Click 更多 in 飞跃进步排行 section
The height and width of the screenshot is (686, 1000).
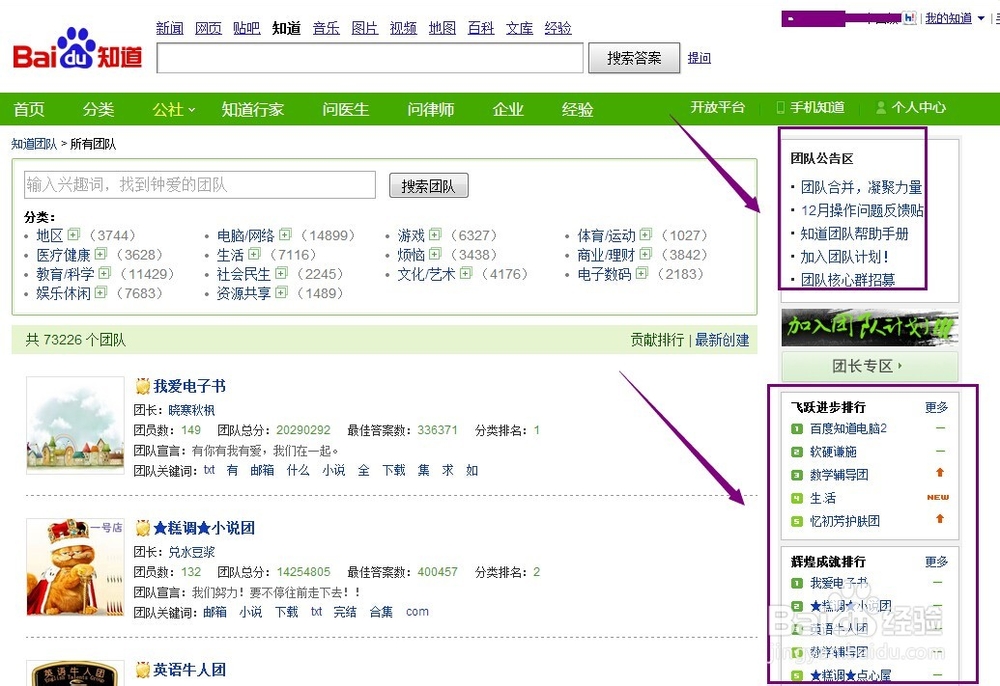pos(936,407)
